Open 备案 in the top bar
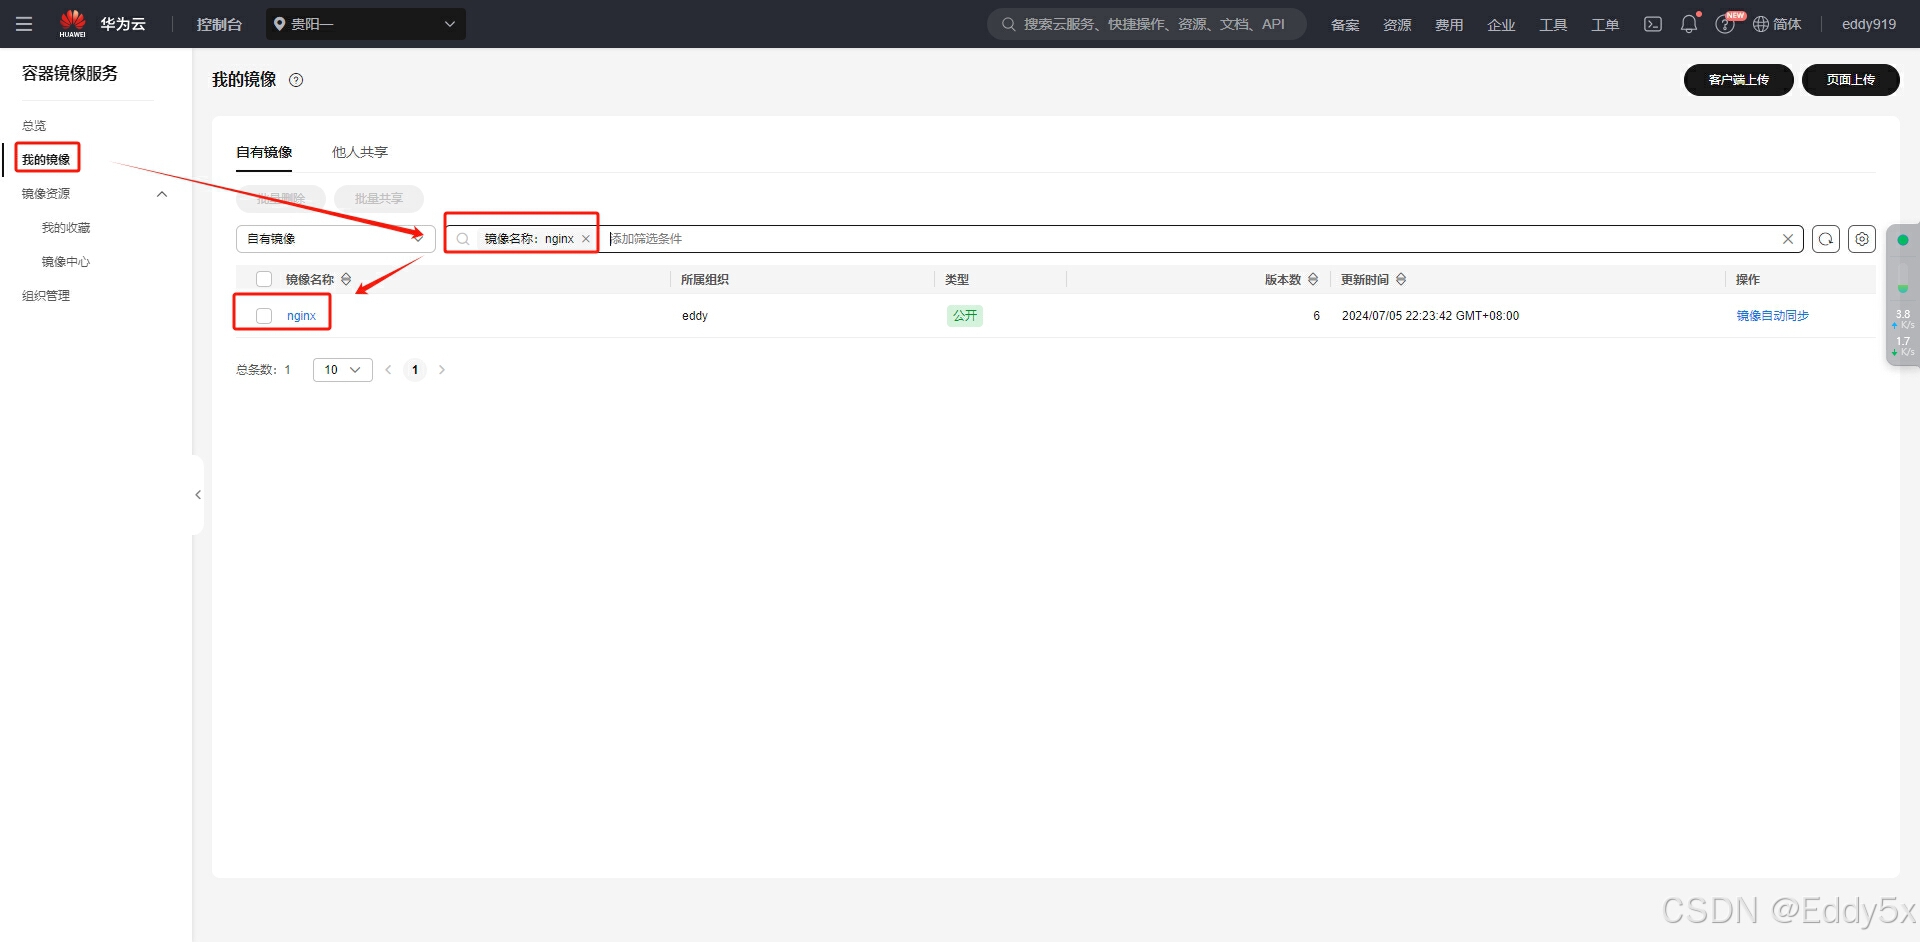The height and width of the screenshot is (942, 1920). (1345, 24)
